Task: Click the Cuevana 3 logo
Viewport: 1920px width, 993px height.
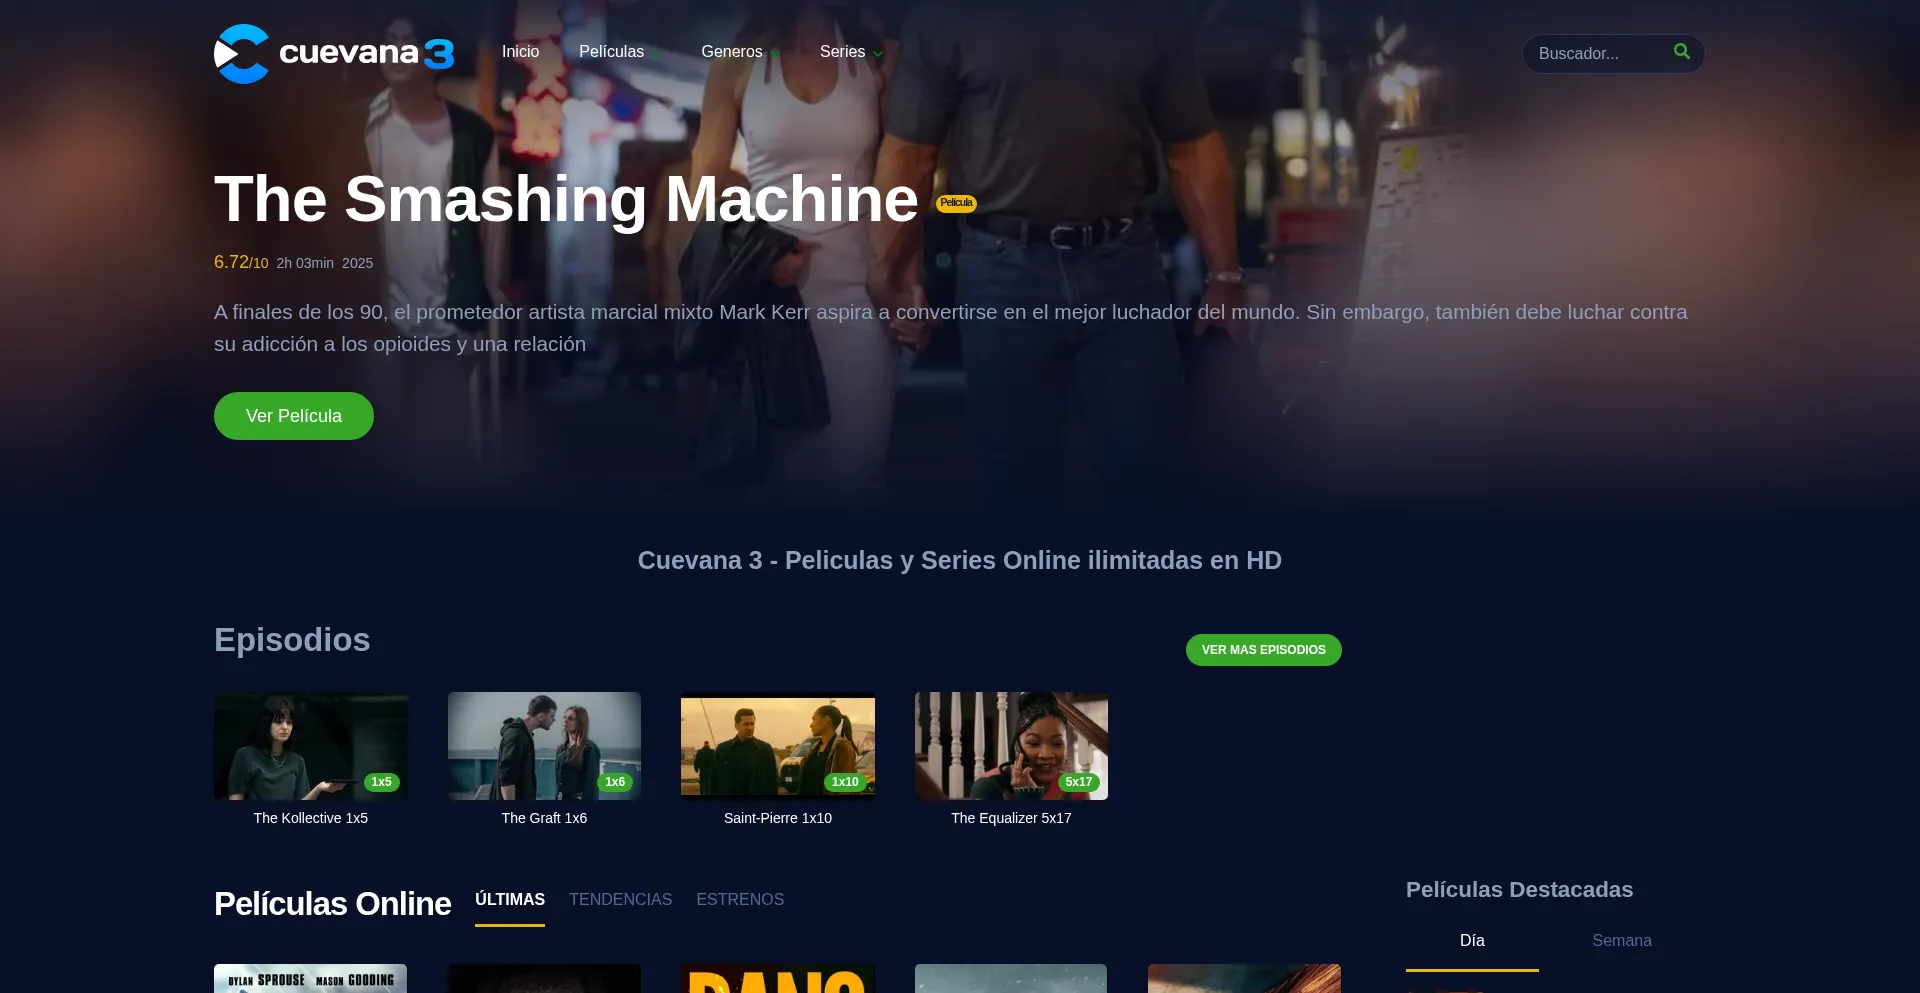Action: tap(334, 54)
